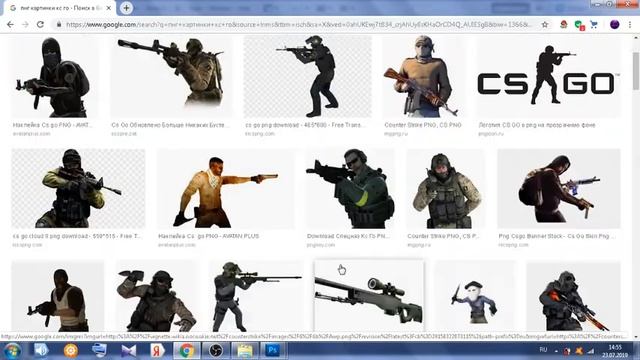
Task: Click the page vertical scrollbar thumb
Action: tap(636, 70)
